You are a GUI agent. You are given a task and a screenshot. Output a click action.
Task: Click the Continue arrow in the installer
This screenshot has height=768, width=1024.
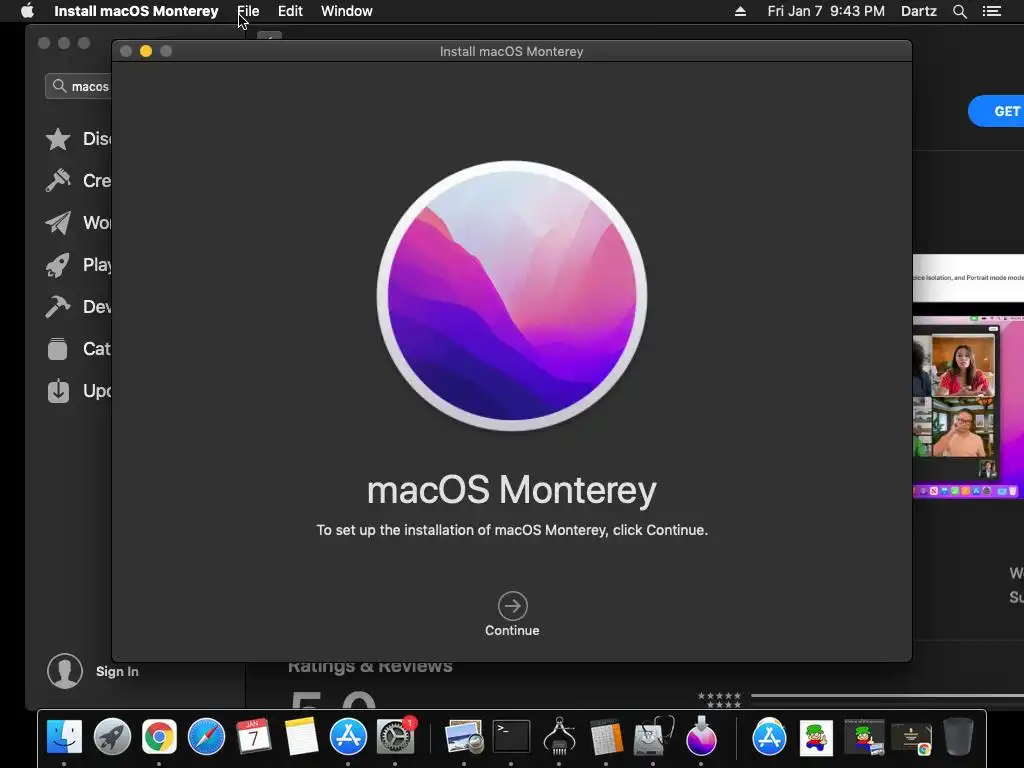[x=512, y=606]
